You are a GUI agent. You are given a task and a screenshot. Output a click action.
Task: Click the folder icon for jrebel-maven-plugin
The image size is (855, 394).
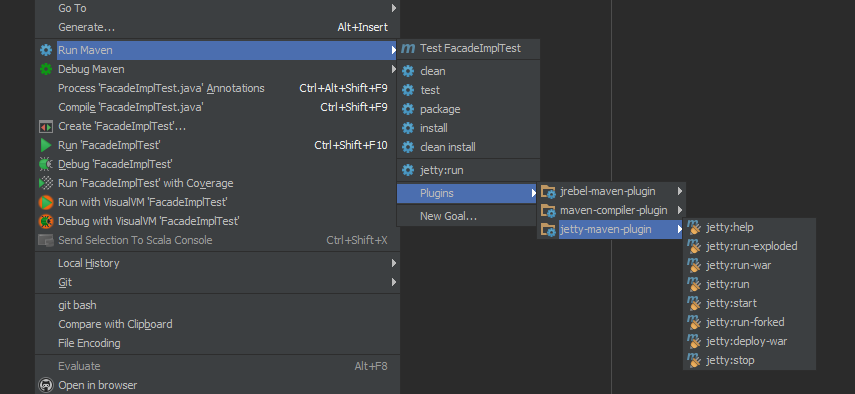547,191
